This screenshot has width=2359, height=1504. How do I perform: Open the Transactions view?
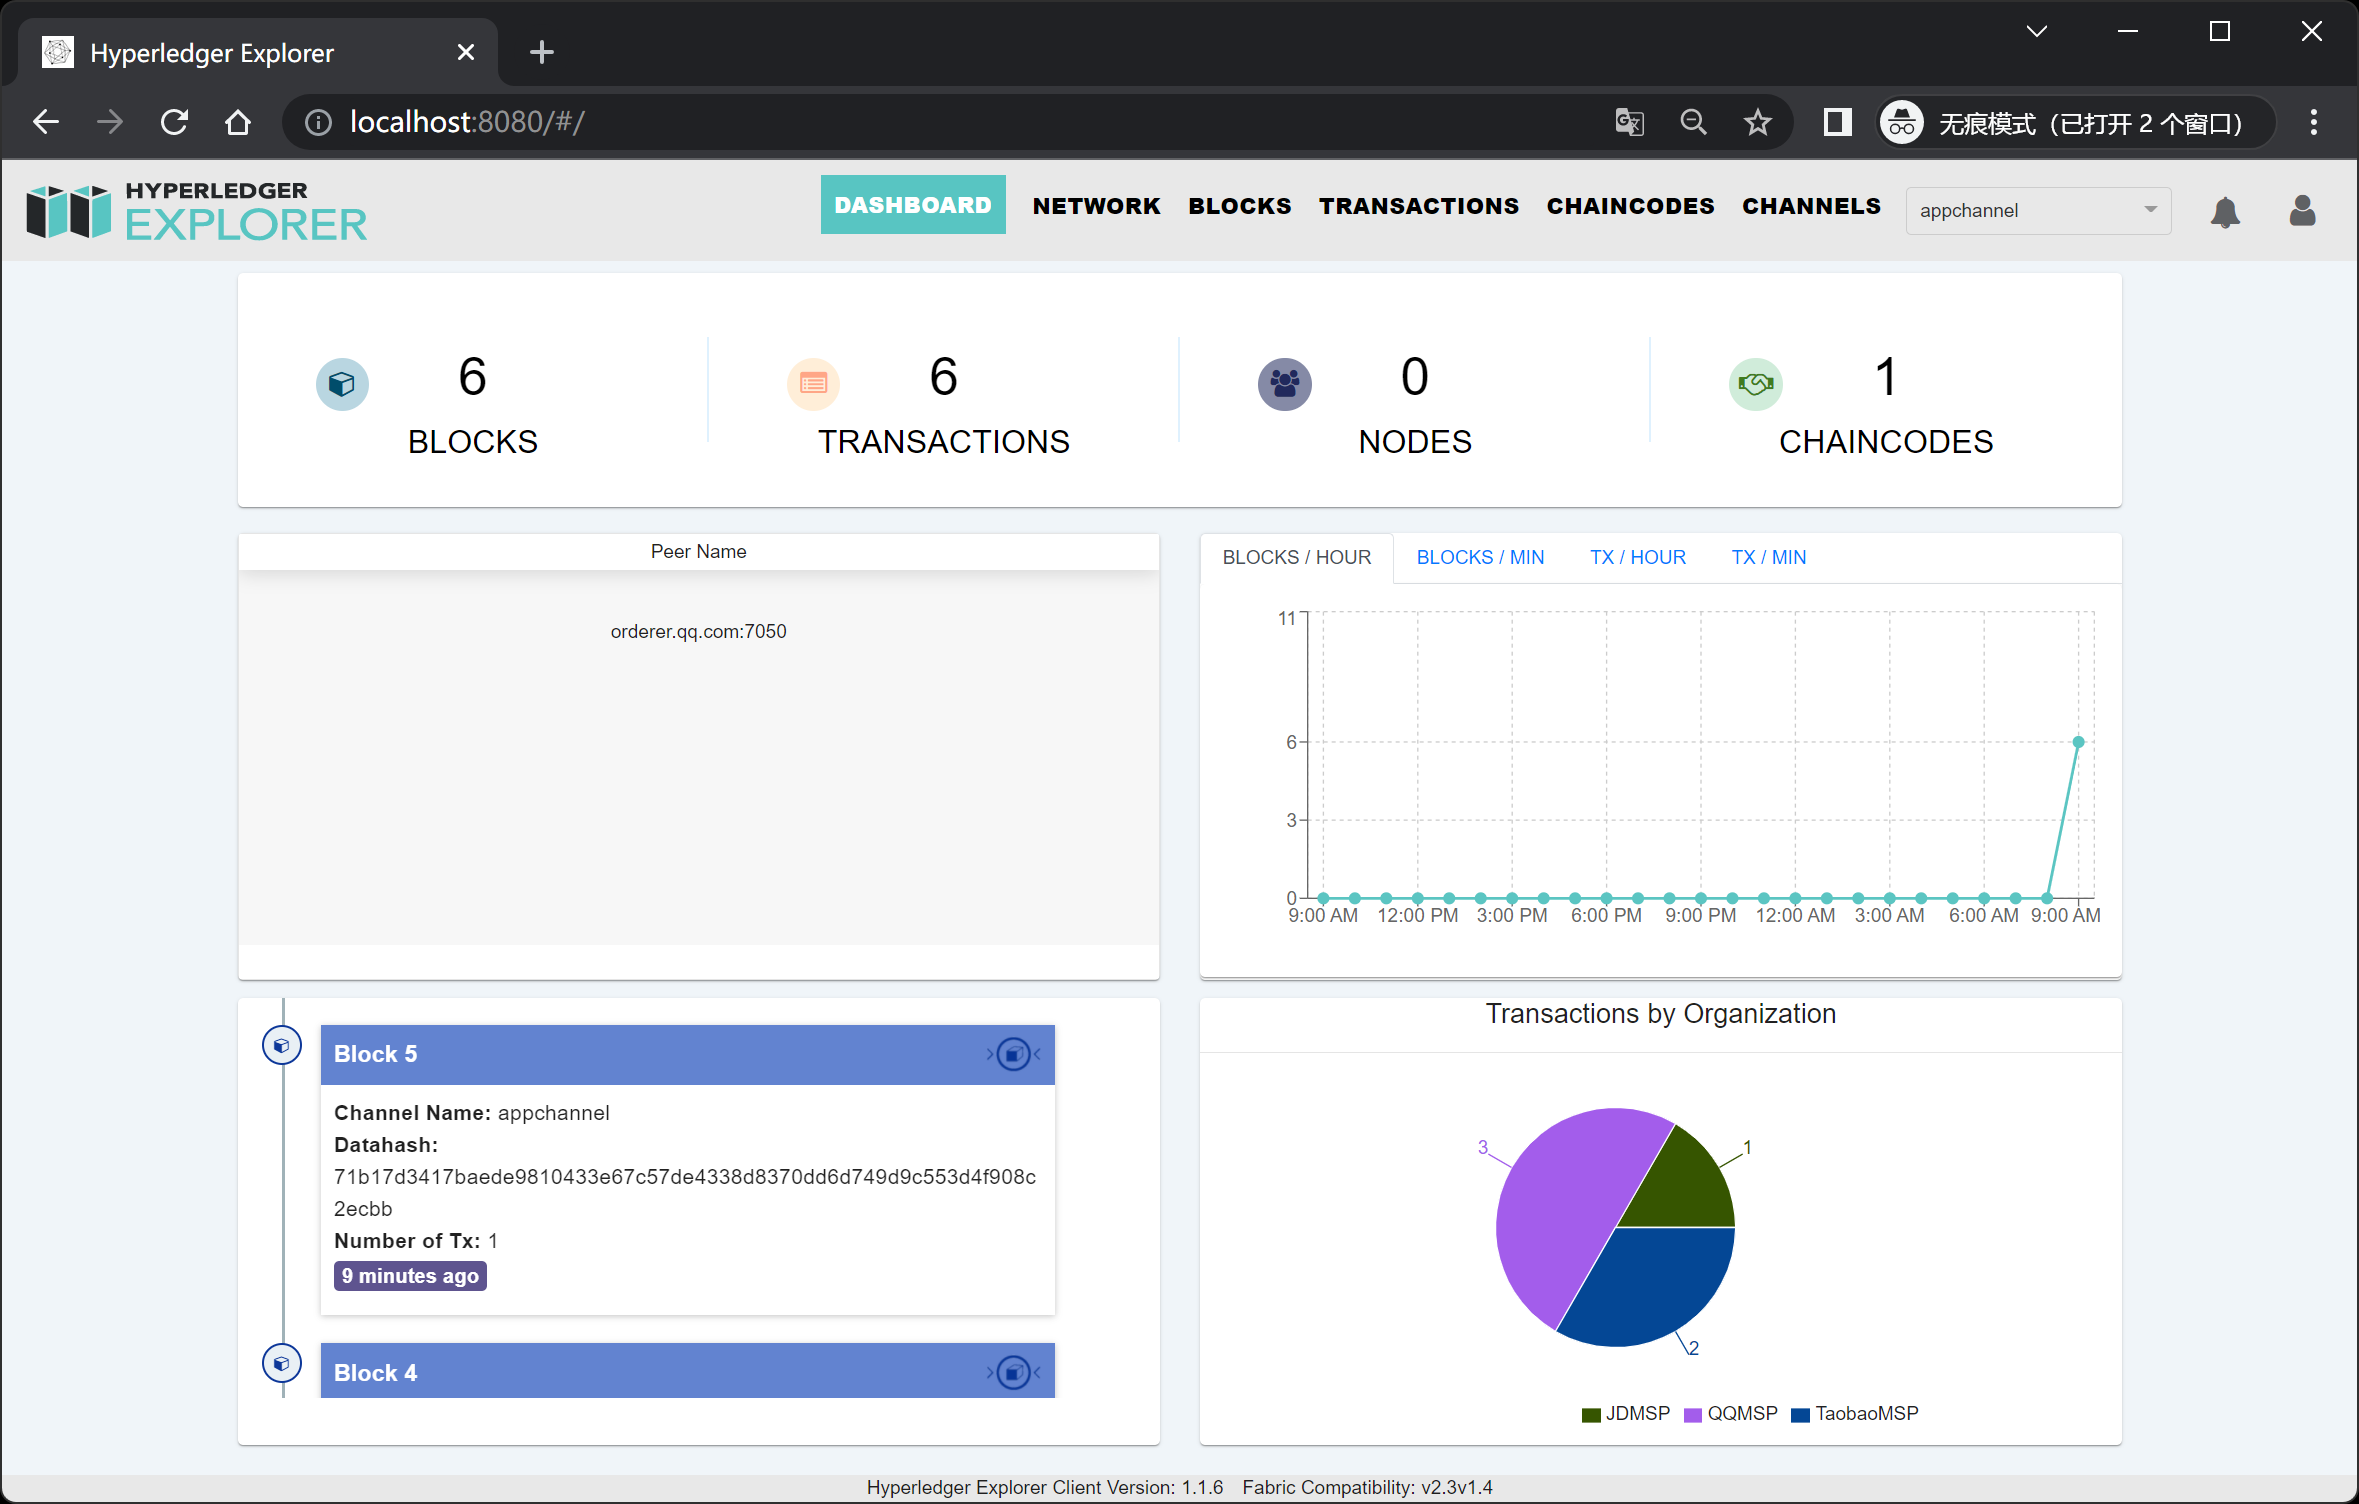[1418, 206]
